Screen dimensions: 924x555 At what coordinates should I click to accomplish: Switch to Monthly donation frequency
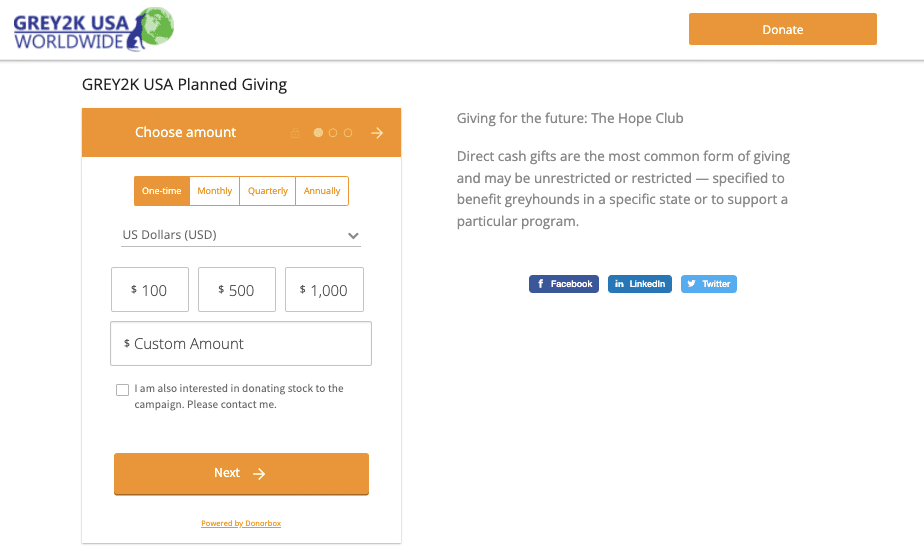click(215, 191)
